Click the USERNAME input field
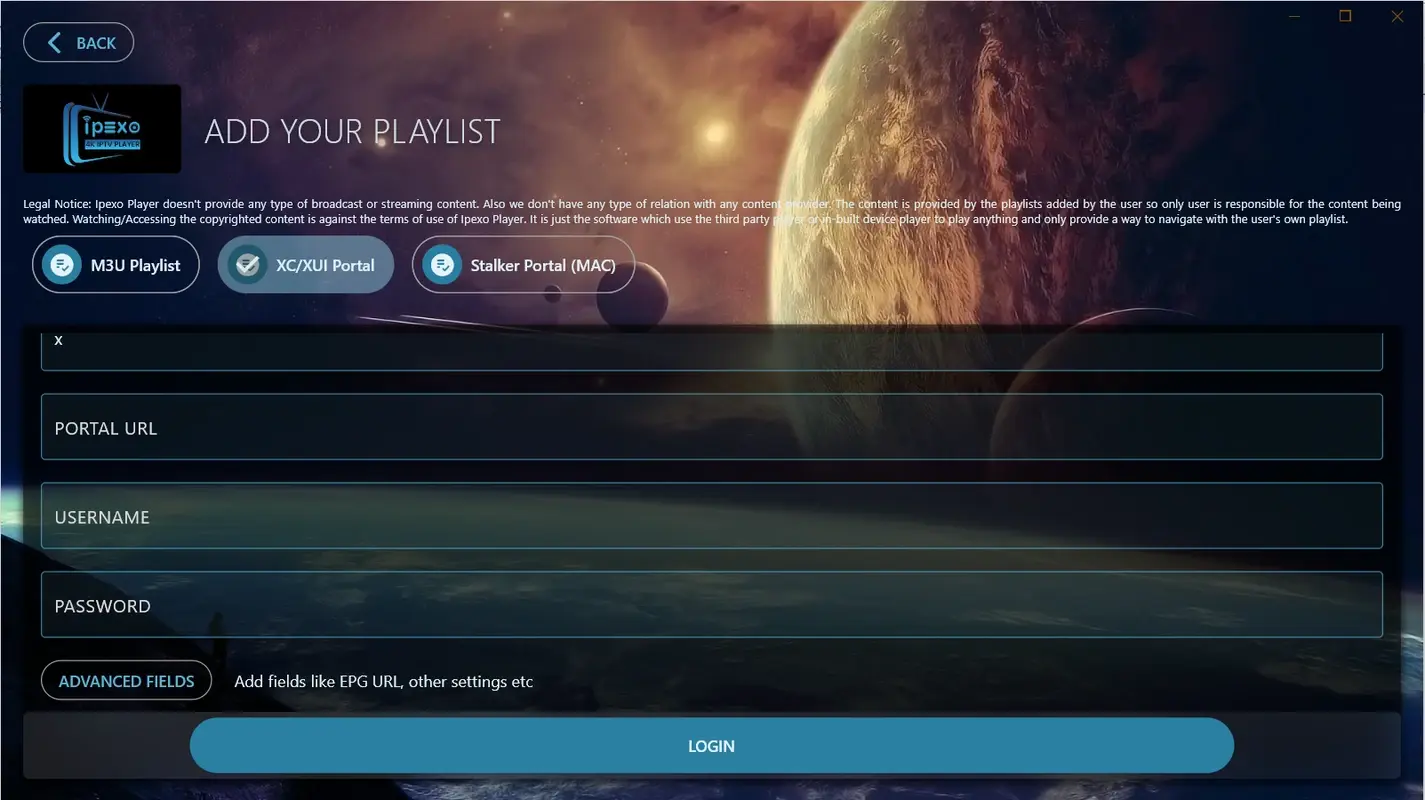Screen dimensions: 1425x800 (711, 516)
